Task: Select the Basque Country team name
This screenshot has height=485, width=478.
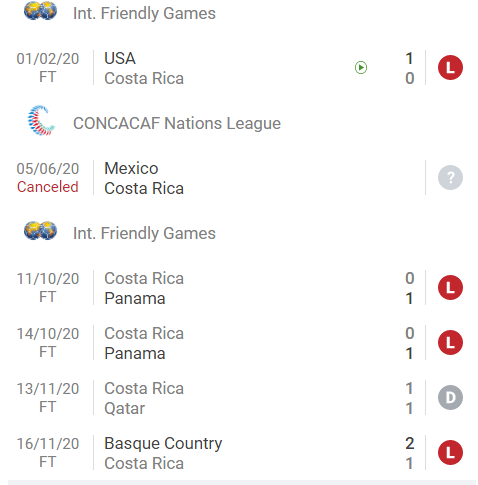Action: point(163,444)
